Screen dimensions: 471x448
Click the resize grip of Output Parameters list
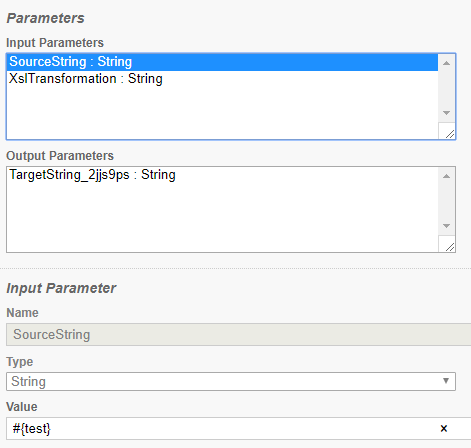449,247
